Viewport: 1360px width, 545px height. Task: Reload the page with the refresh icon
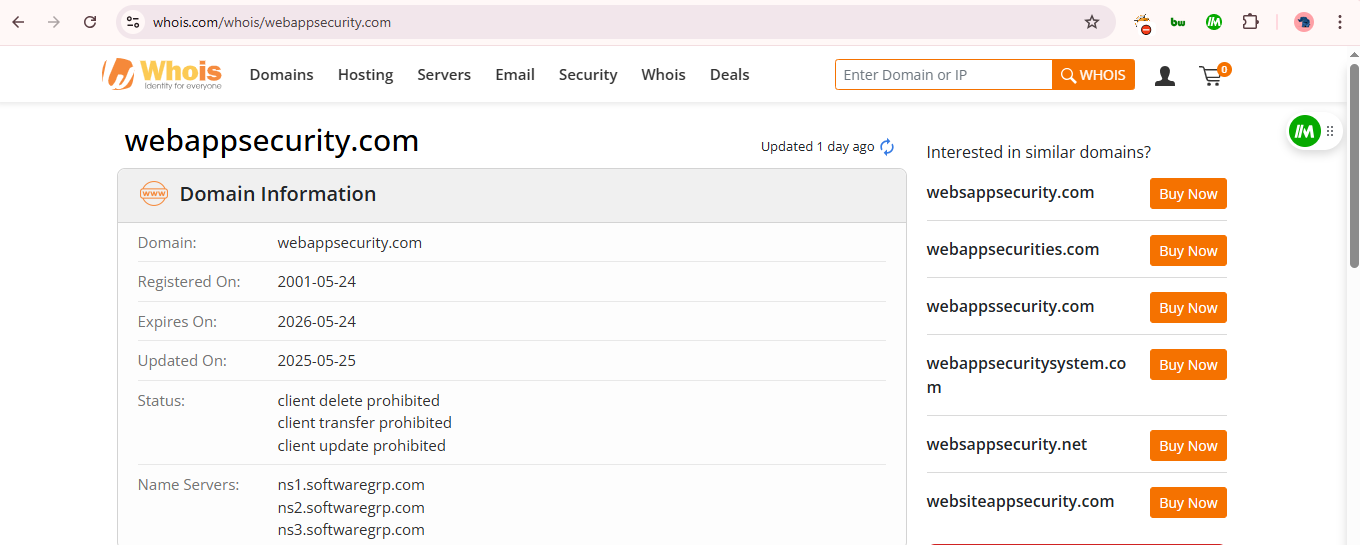point(90,22)
